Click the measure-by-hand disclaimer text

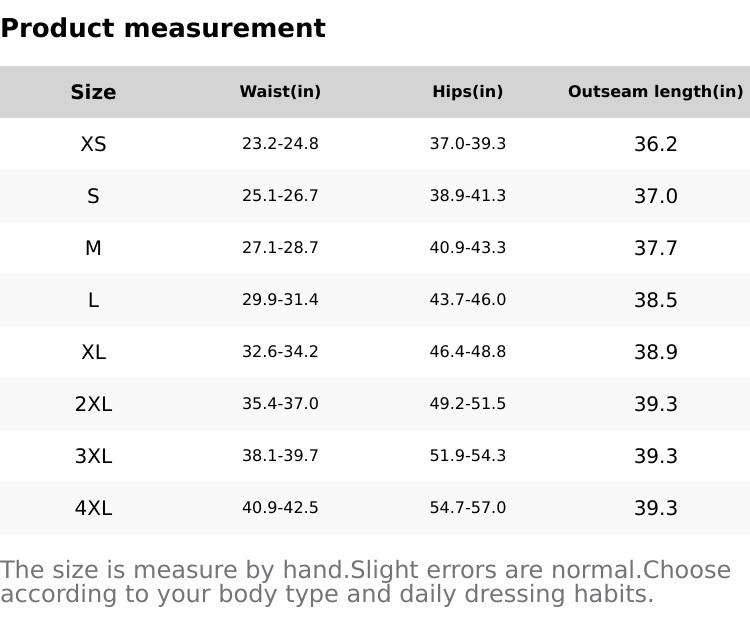pyautogui.click(x=365, y=582)
